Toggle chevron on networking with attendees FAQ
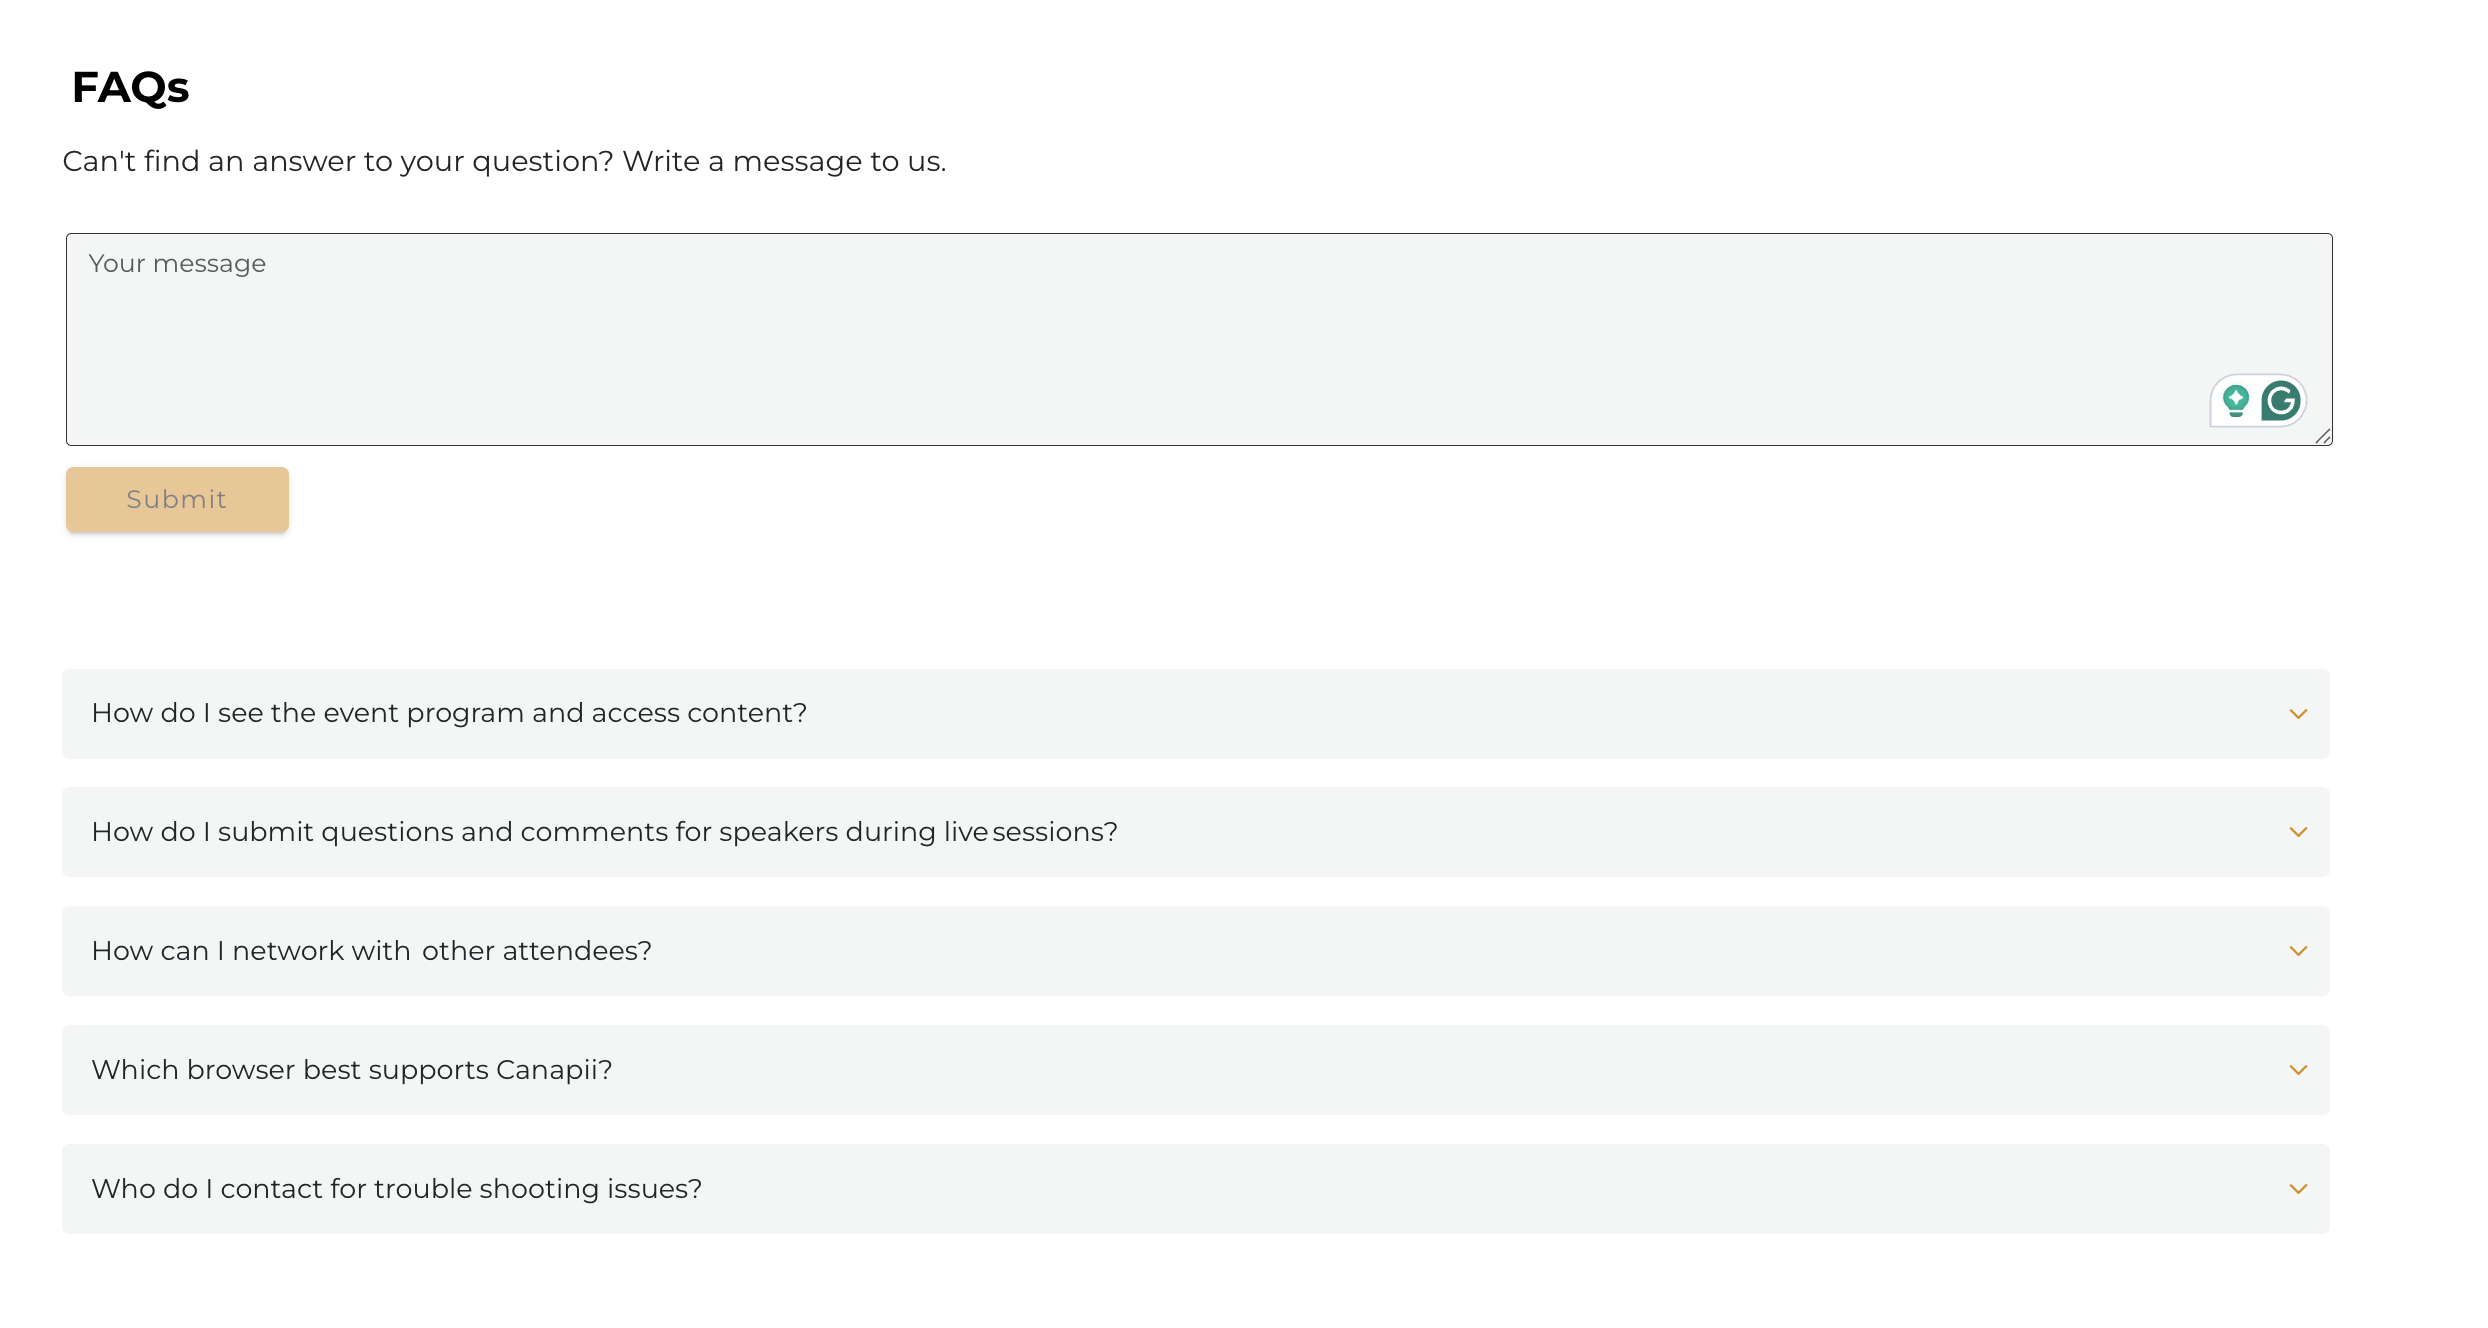 point(2298,951)
